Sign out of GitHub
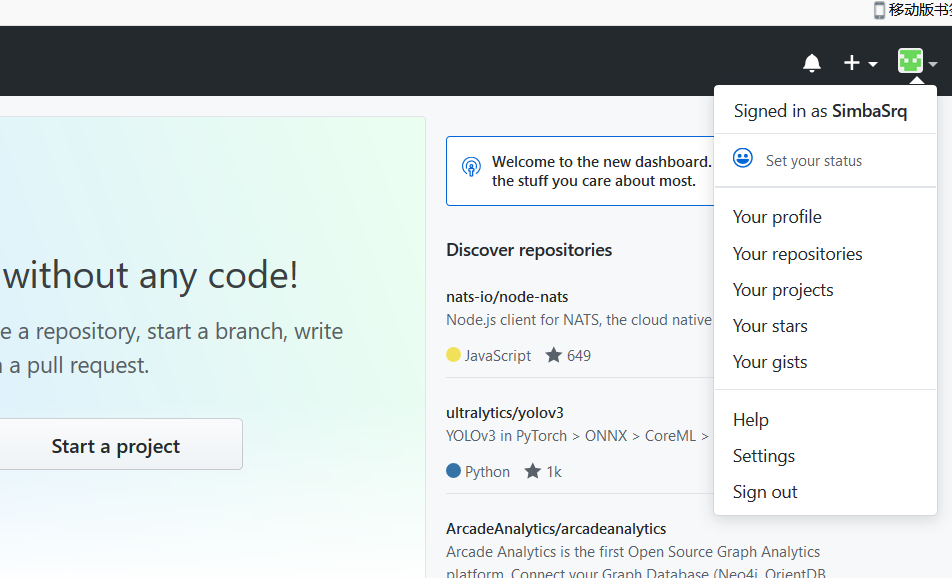Screen dimensions: 952x578 point(765,492)
